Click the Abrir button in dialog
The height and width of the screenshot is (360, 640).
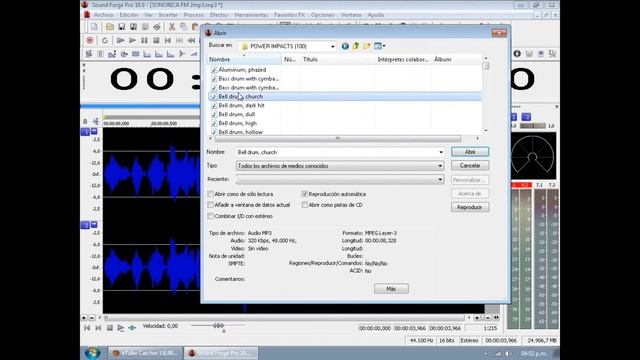tap(470, 152)
